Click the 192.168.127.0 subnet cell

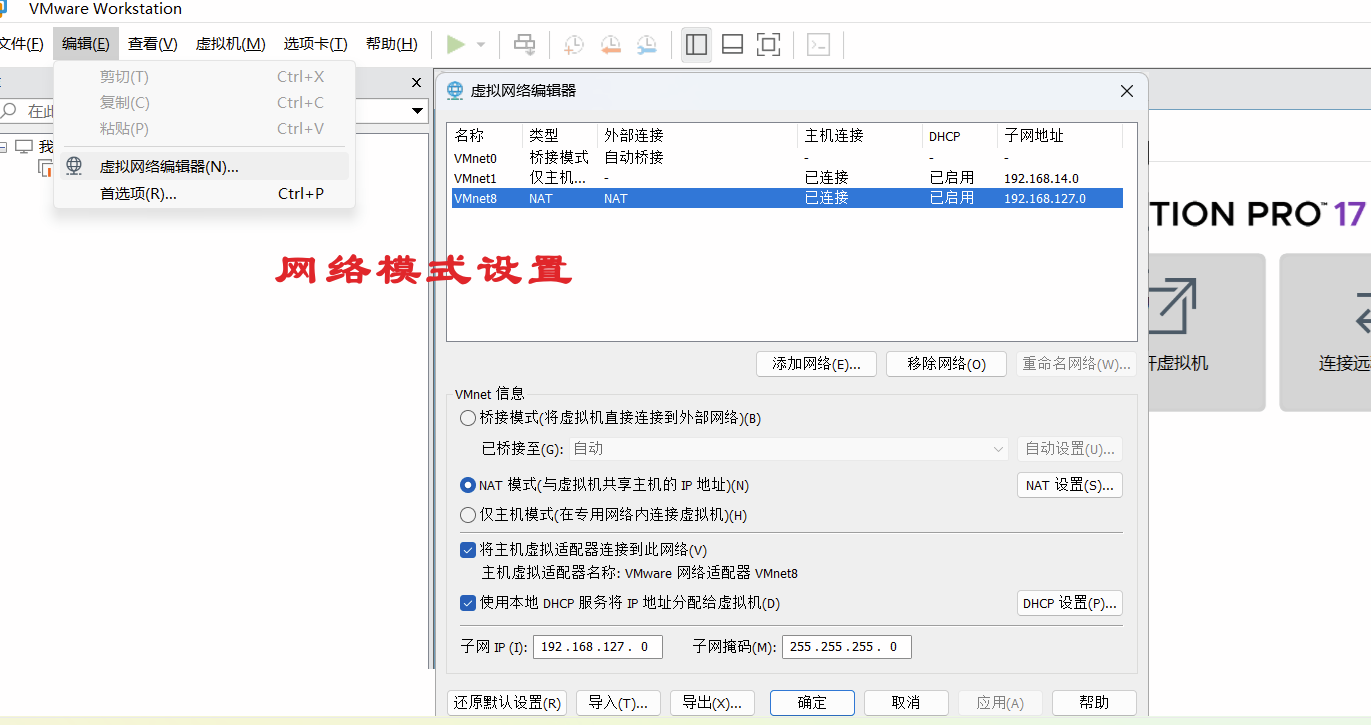[1045, 198]
